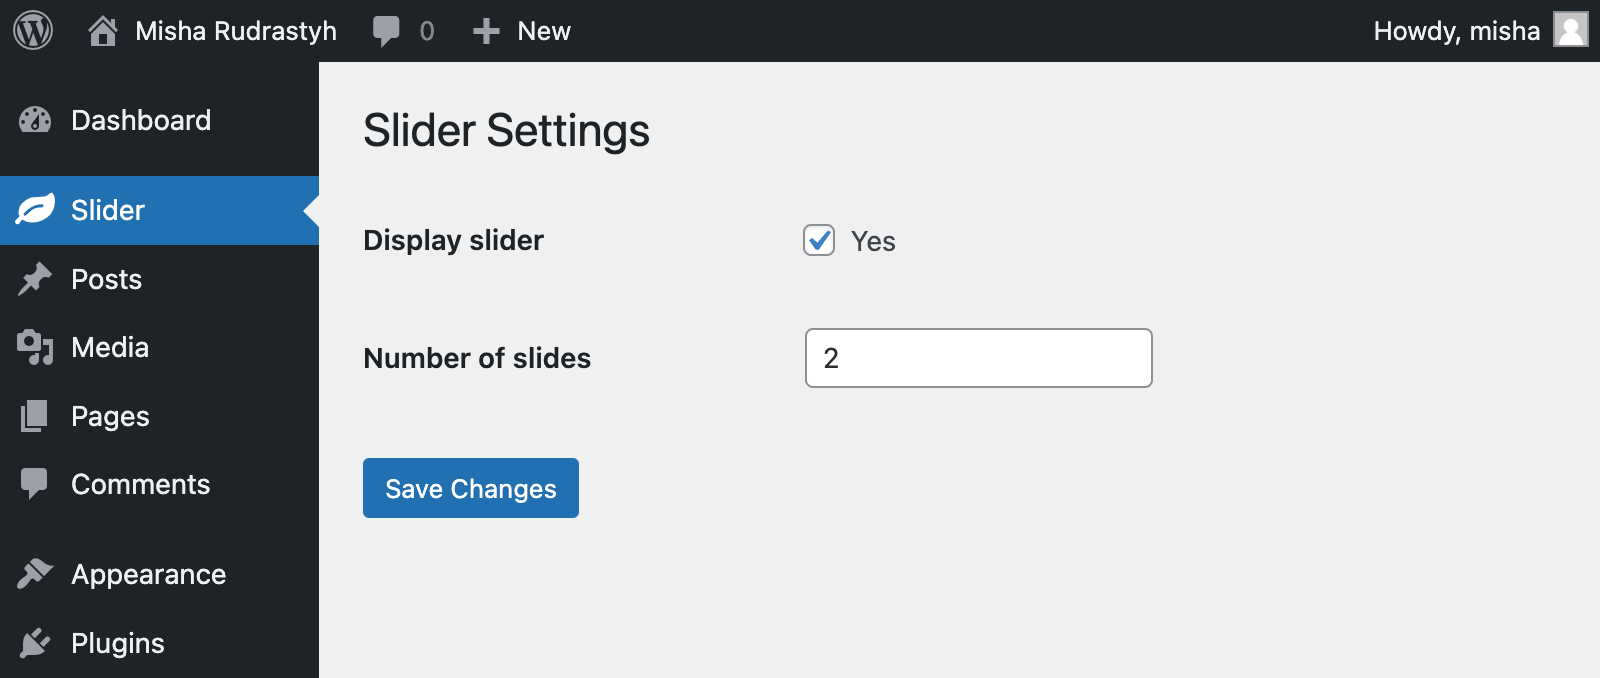Viewport: 1600px width, 678px height.
Task: Uncheck the Display slider Yes checkbox
Action: pyautogui.click(x=819, y=241)
